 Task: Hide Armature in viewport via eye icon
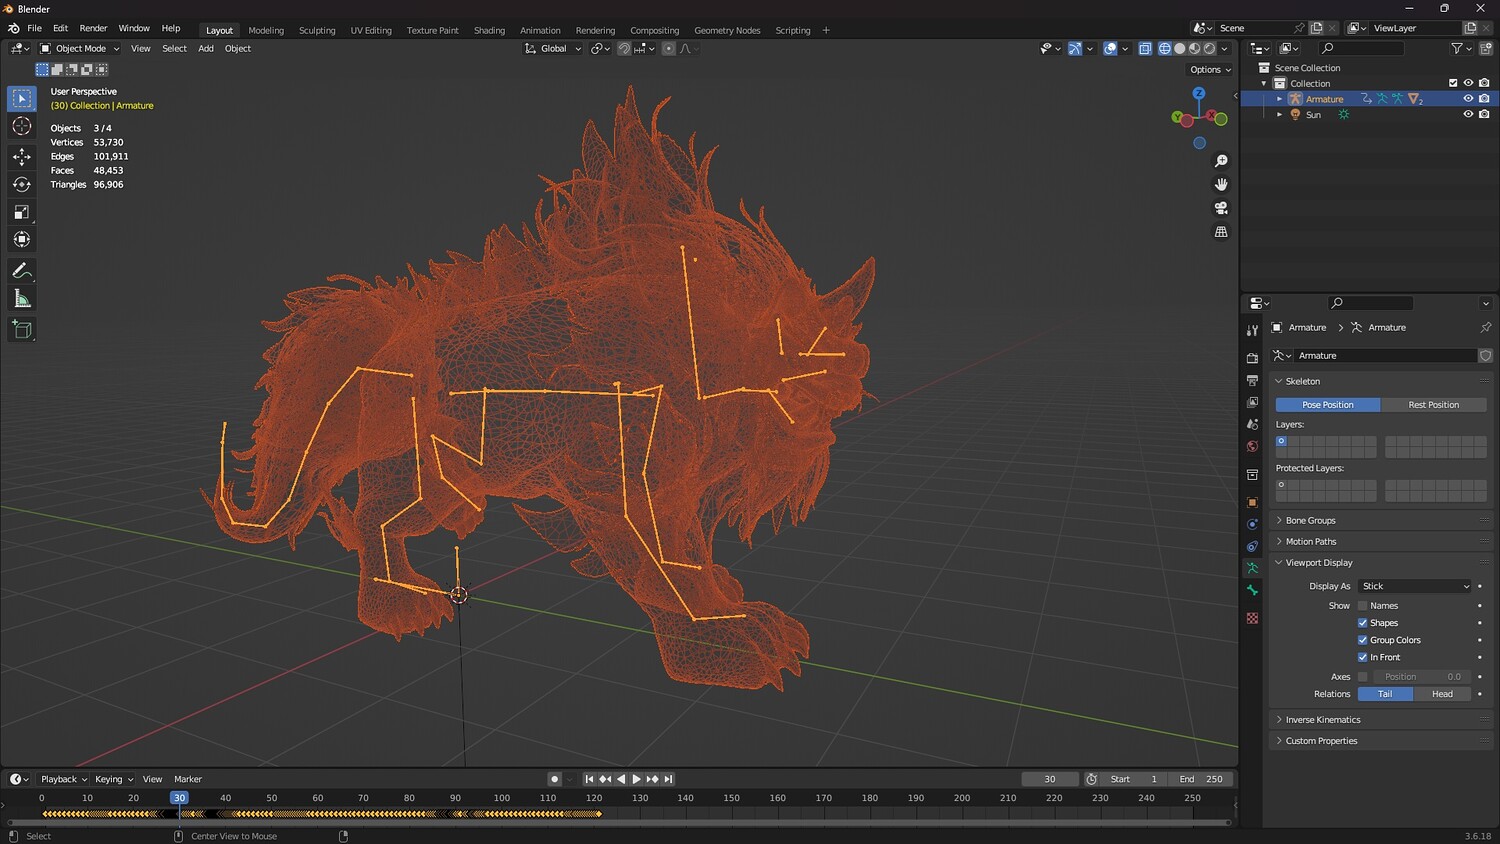point(1468,99)
